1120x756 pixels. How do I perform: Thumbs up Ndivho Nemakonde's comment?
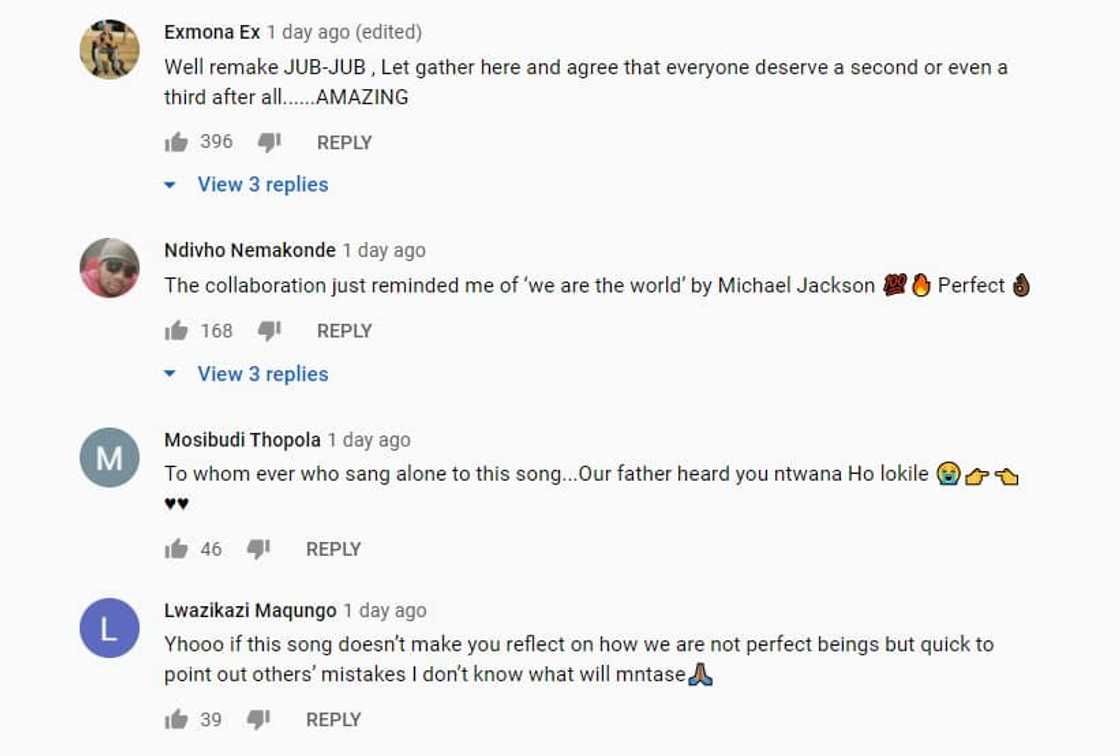(176, 331)
